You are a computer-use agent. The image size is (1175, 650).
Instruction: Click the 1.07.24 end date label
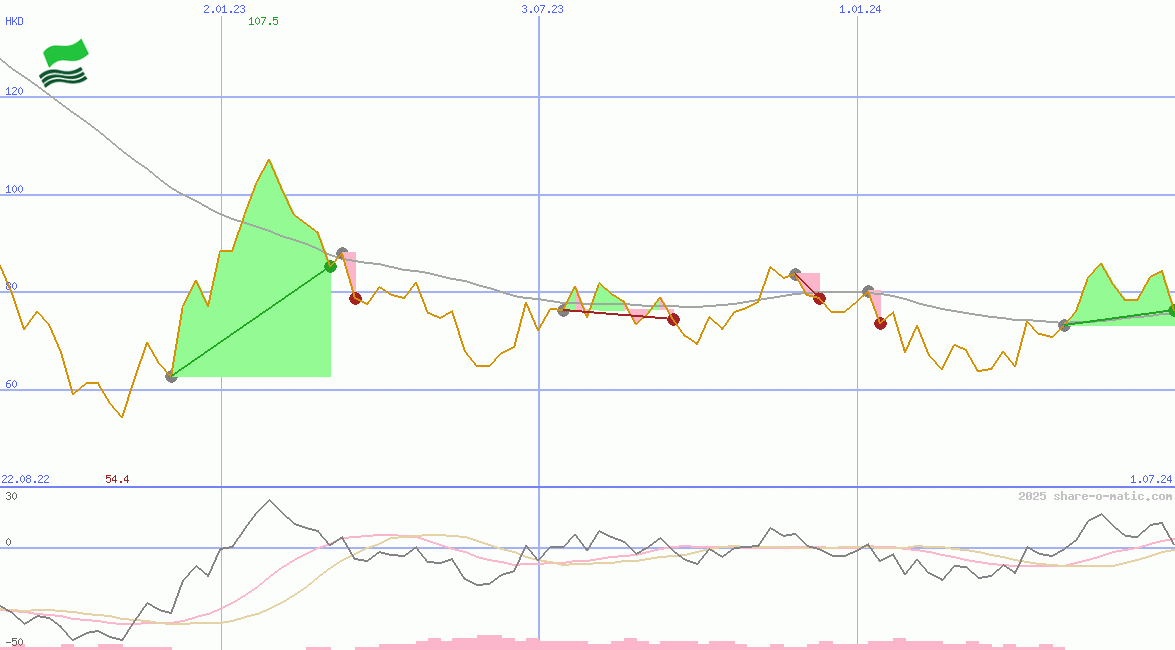pyautogui.click(x=1151, y=479)
